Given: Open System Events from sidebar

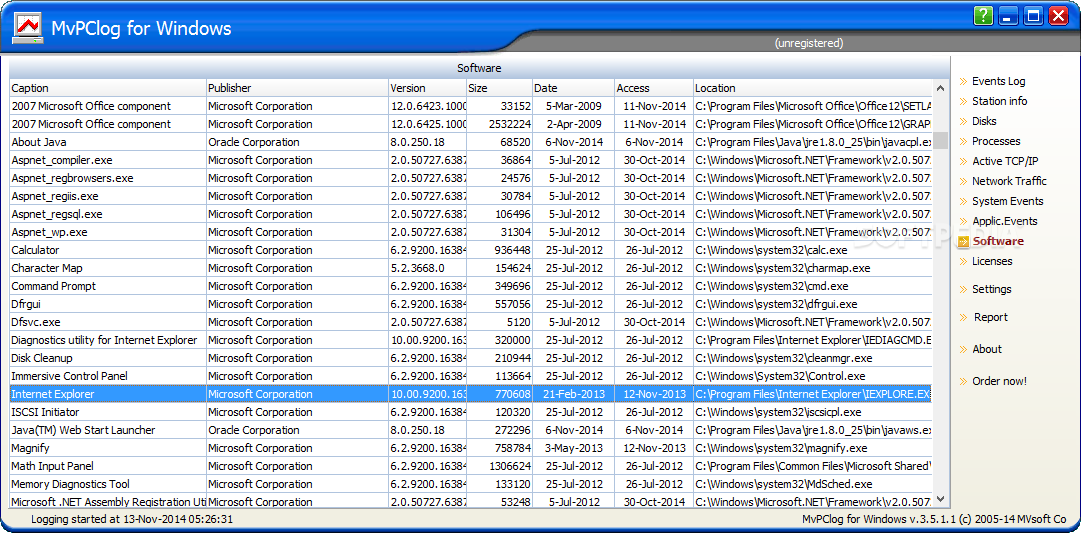Looking at the screenshot, I should click(1008, 201).
